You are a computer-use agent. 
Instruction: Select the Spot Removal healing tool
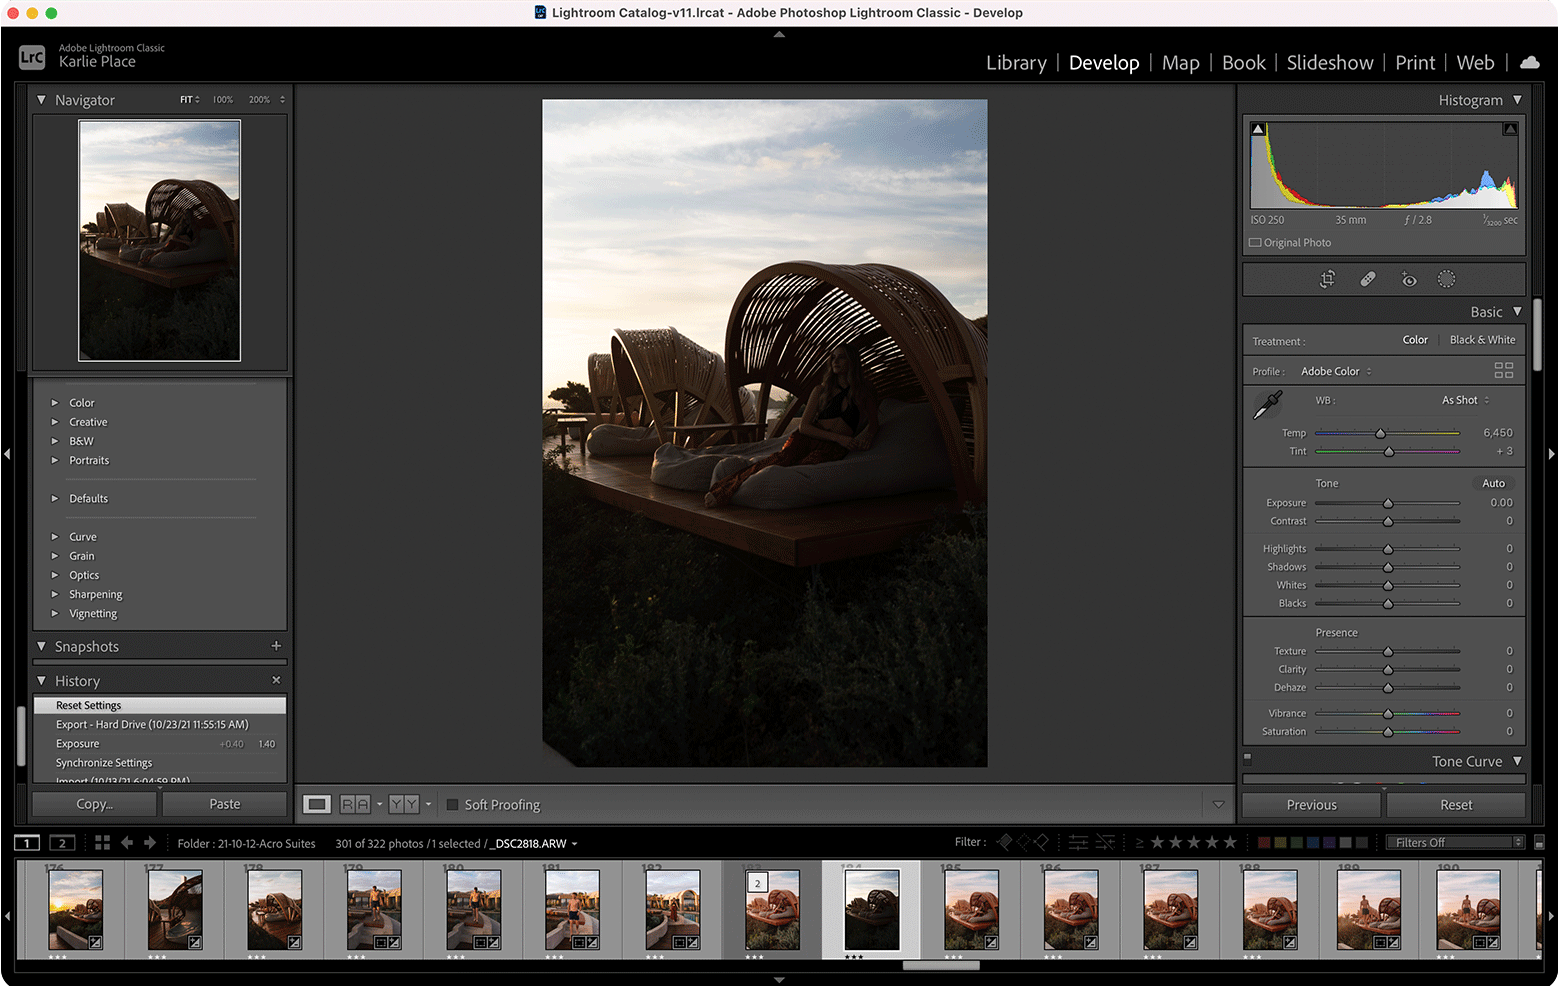[x=1367, y=280]
